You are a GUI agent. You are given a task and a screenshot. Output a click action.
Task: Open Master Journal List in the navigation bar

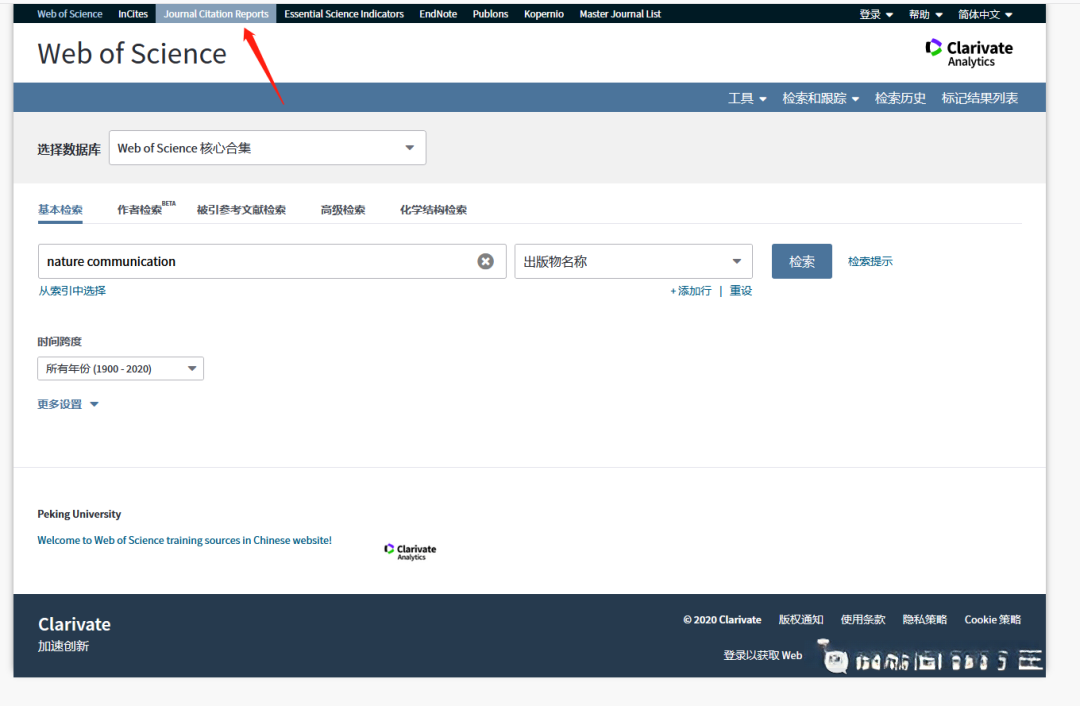pos(620,13)
